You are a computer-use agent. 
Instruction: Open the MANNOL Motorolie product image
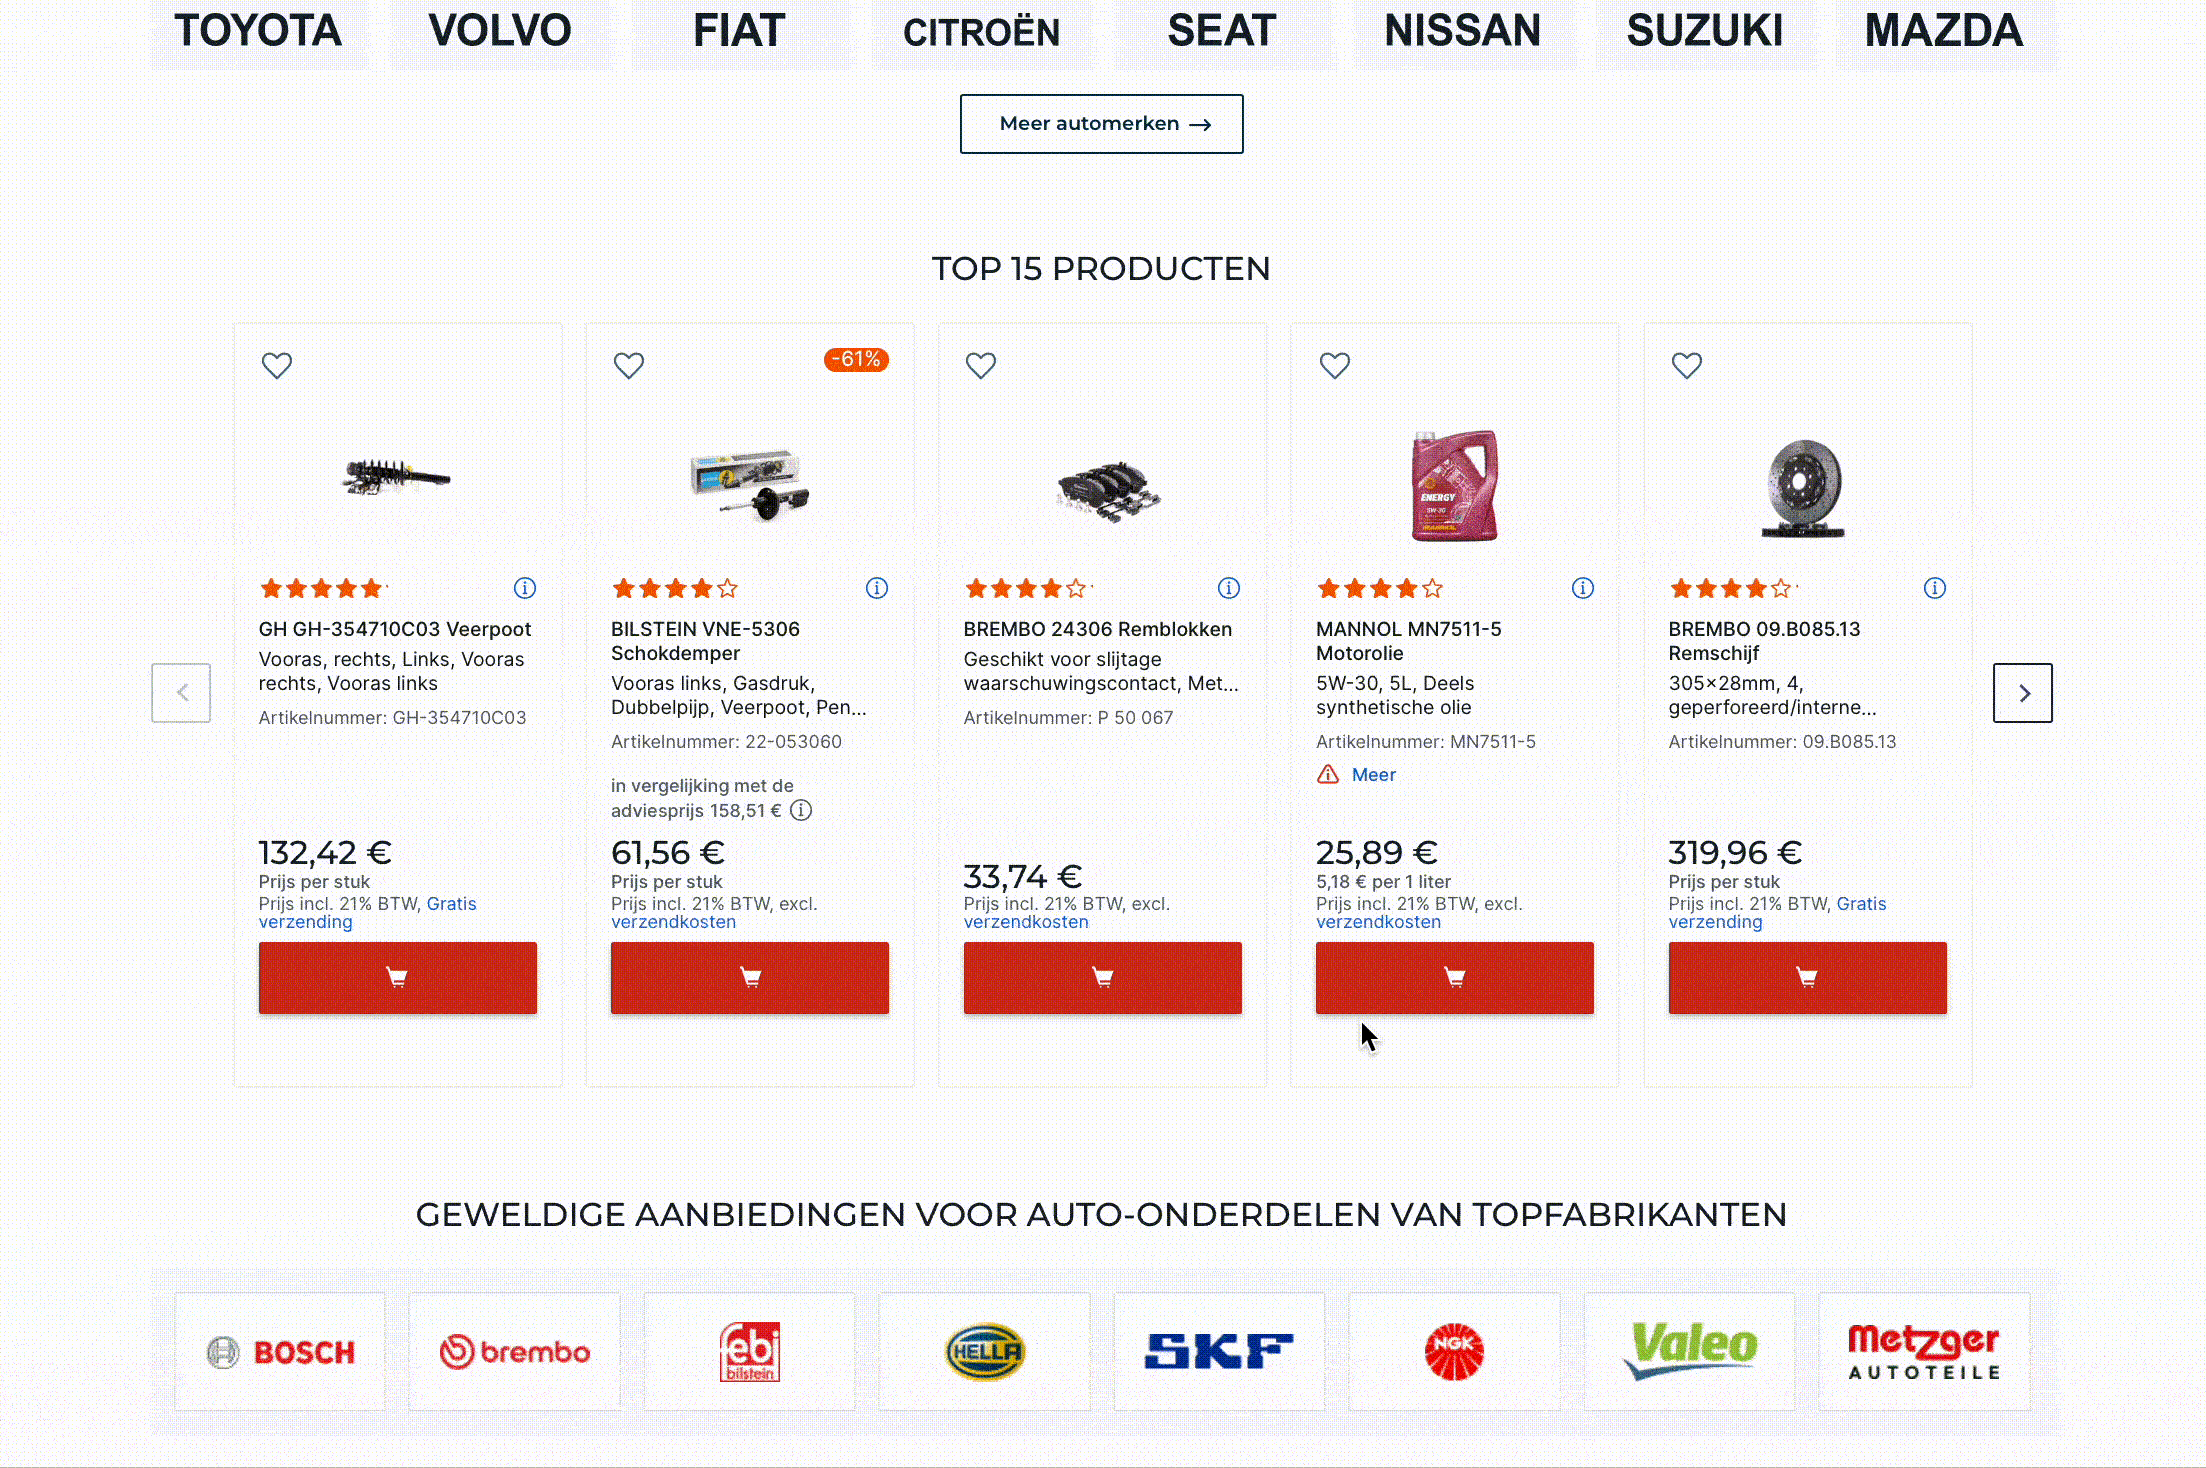tap(1454, 485)
